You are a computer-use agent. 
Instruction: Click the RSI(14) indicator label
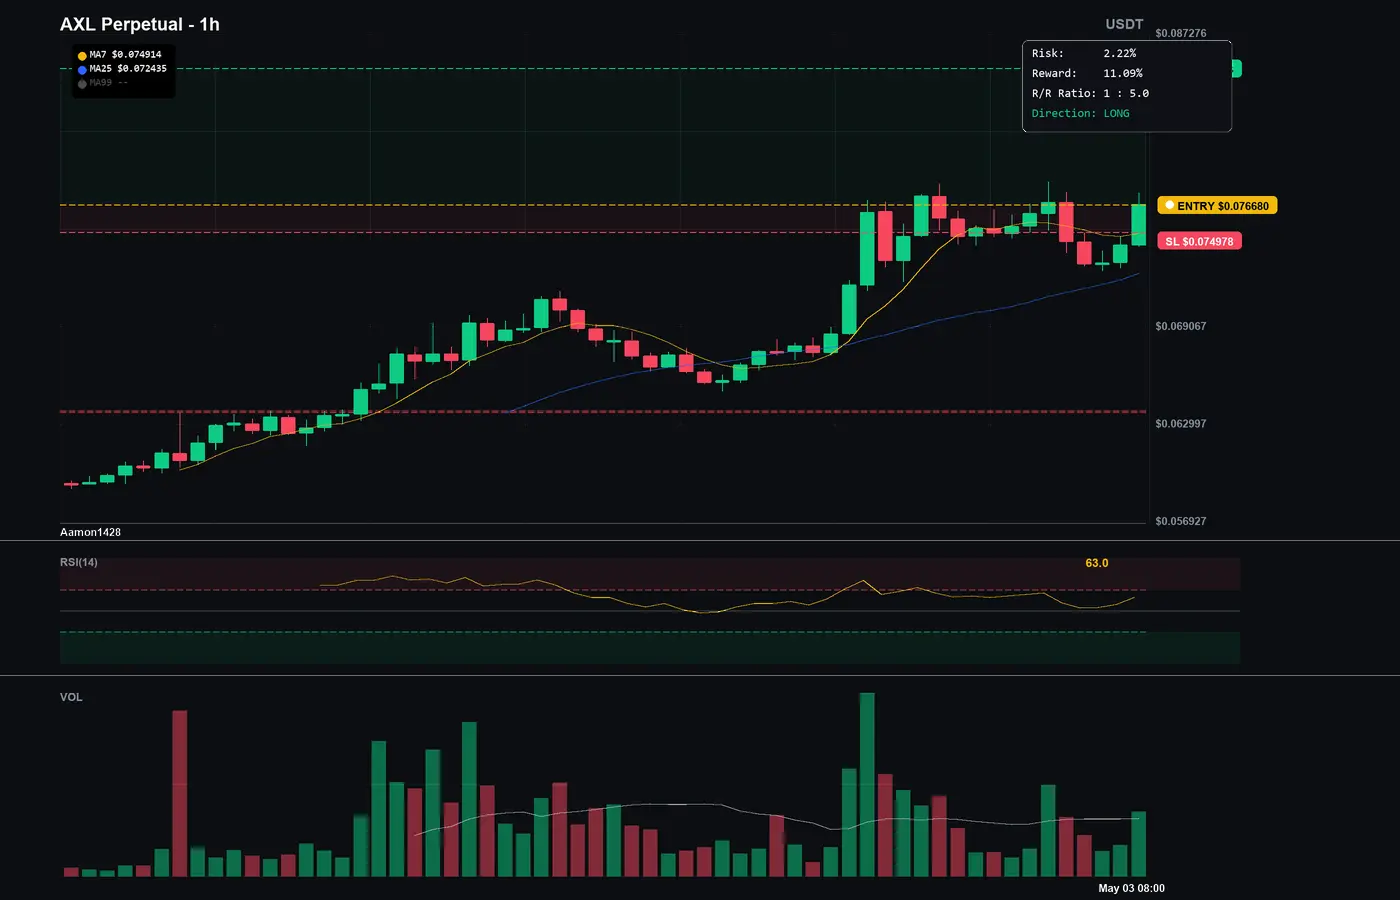[79, 562]
